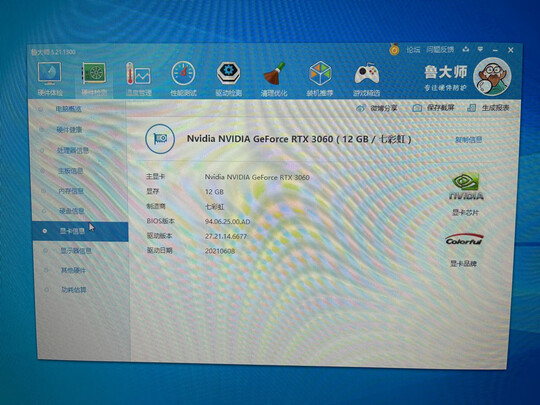Image resolution: width=540 pixels, height=405 pixels.
Task: Click 生成报表 button
Action: click(488, 108)
